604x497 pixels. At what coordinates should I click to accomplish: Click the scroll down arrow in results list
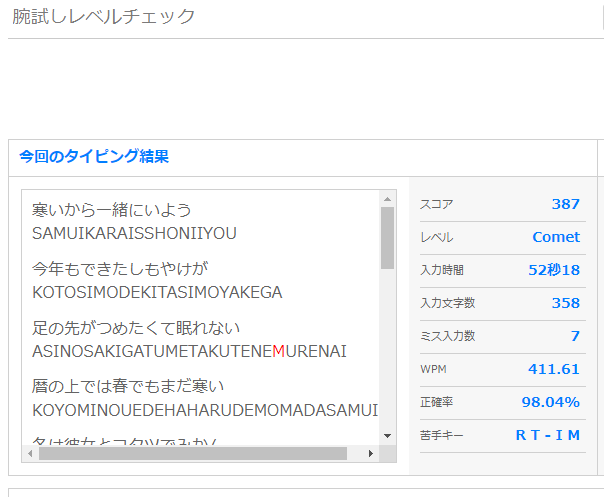[387, 437]
